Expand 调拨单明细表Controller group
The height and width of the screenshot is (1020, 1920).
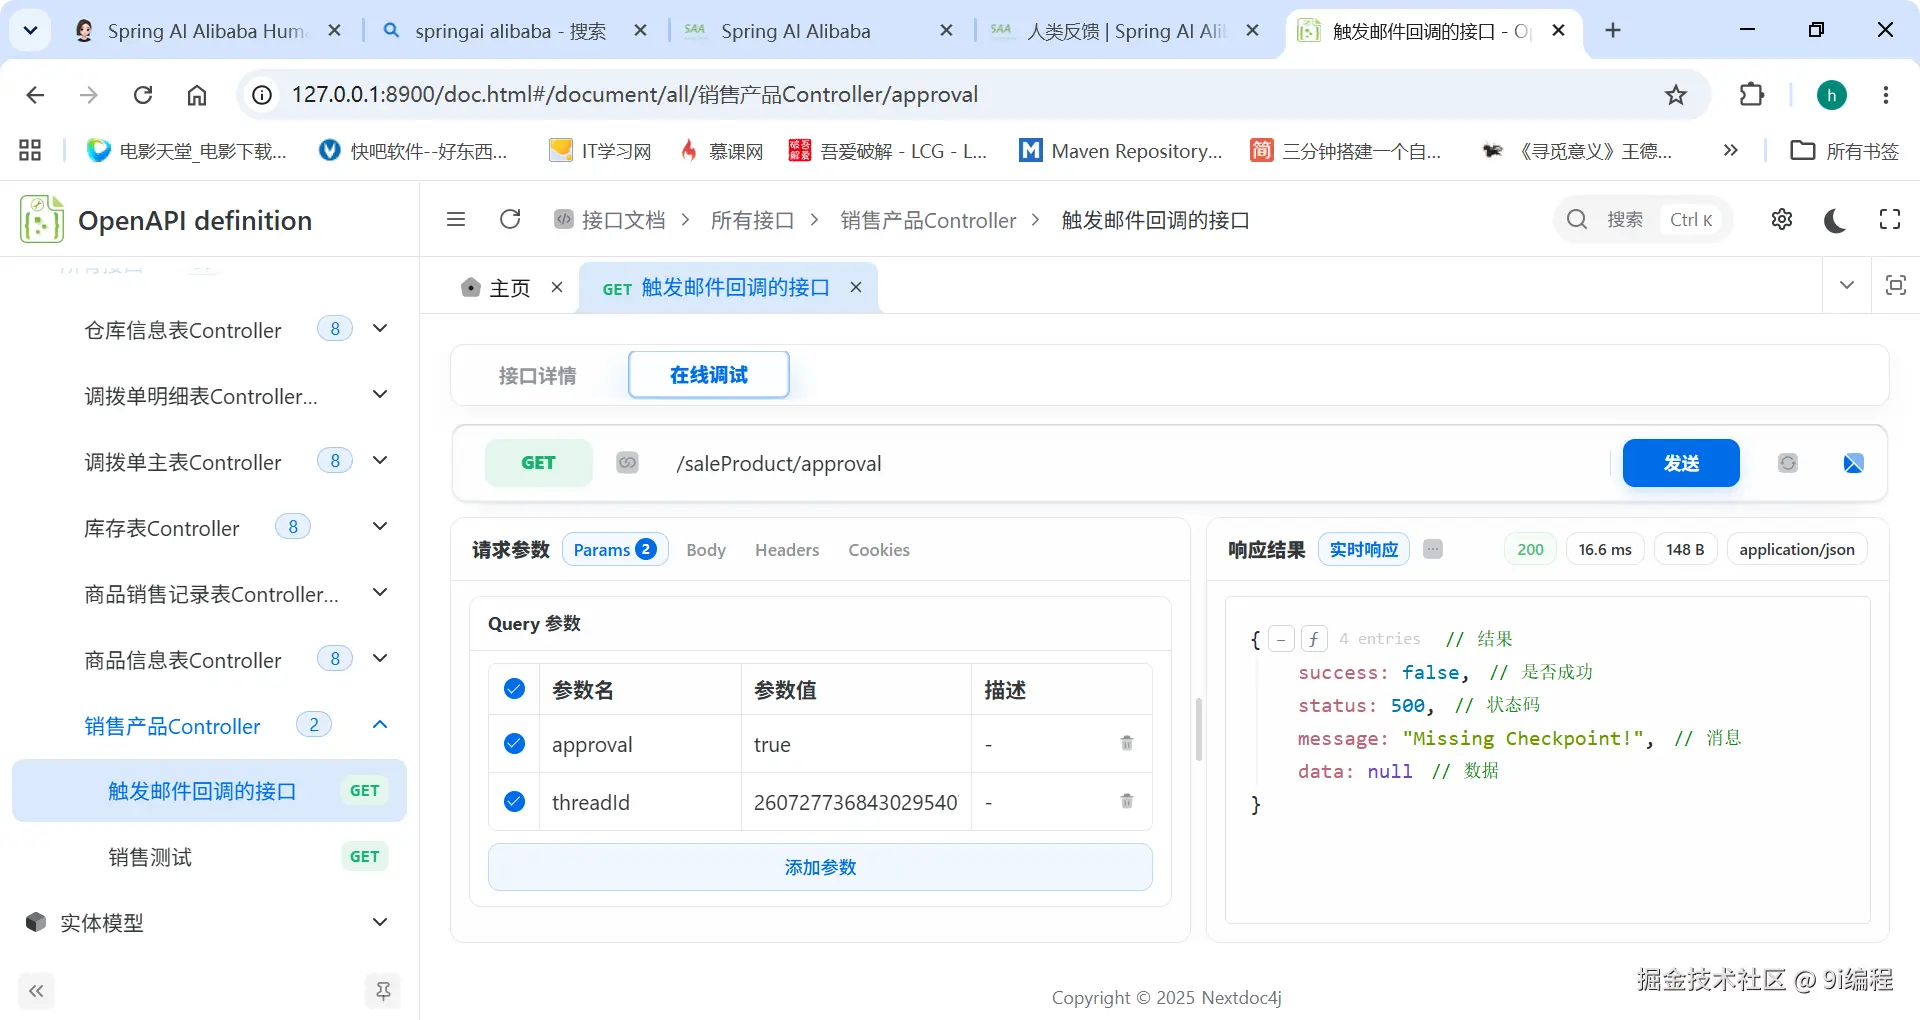(380, 395)
